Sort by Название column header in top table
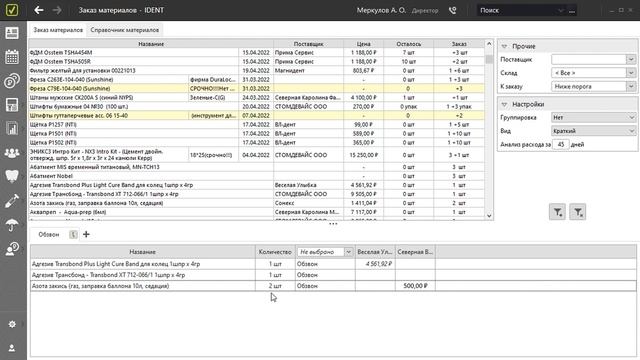Screen dimensions: 640x360 pos(151,44)
